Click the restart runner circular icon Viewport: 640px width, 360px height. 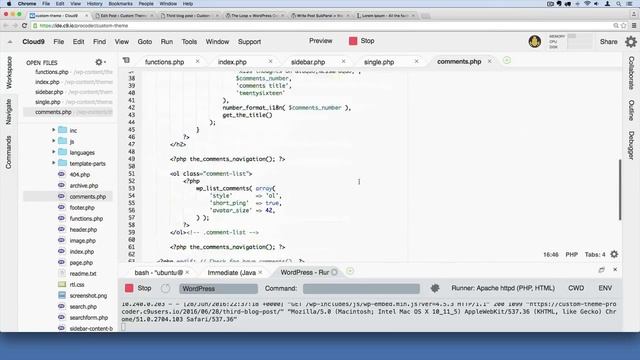tap(165, 288)
